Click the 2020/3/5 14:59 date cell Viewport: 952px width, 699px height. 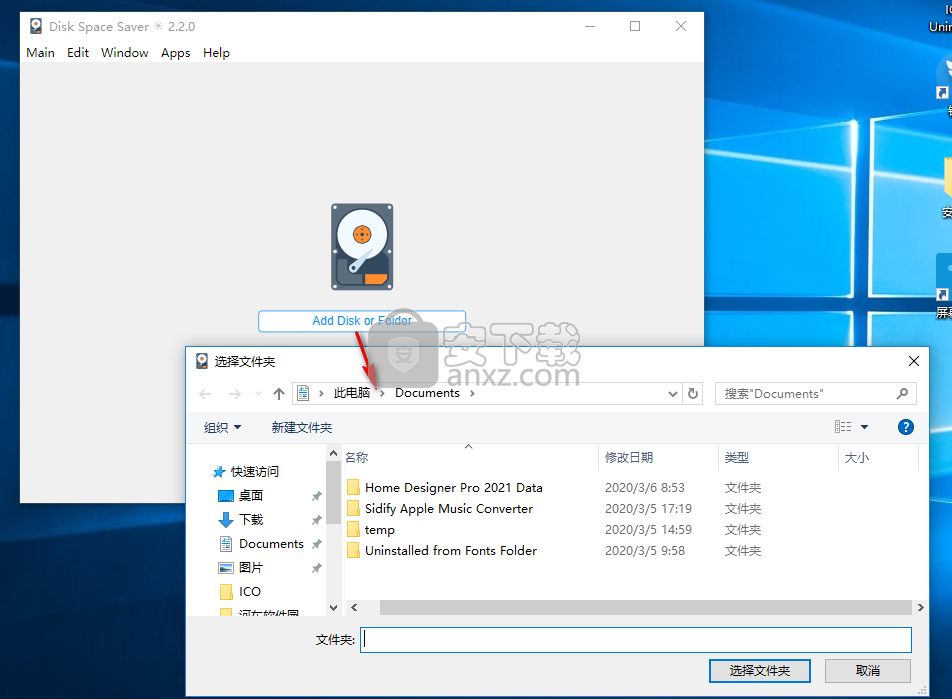[x=648, y=530]
